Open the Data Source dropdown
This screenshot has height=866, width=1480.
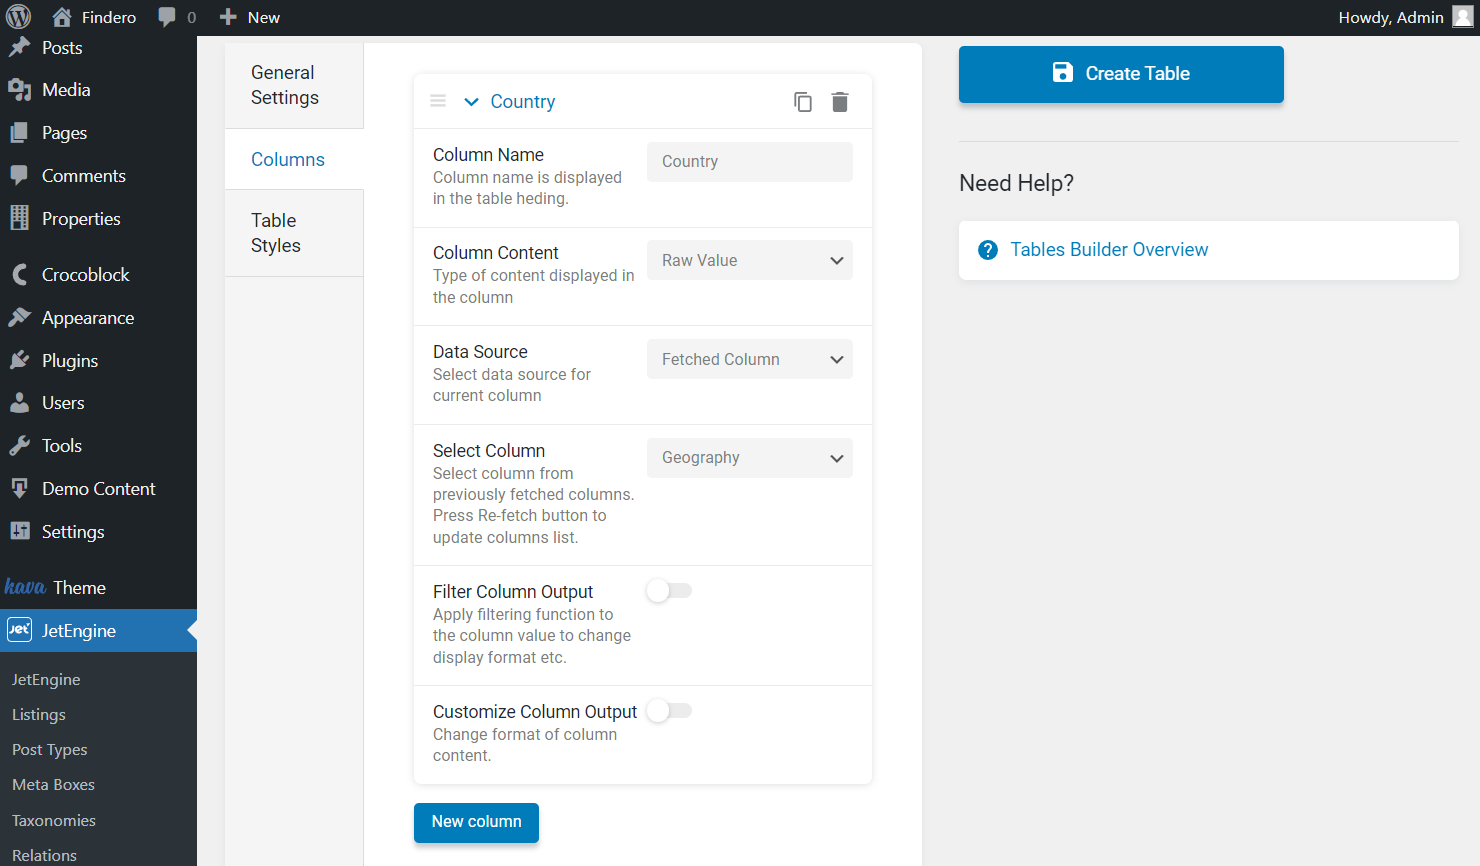[x=749, y=360]
